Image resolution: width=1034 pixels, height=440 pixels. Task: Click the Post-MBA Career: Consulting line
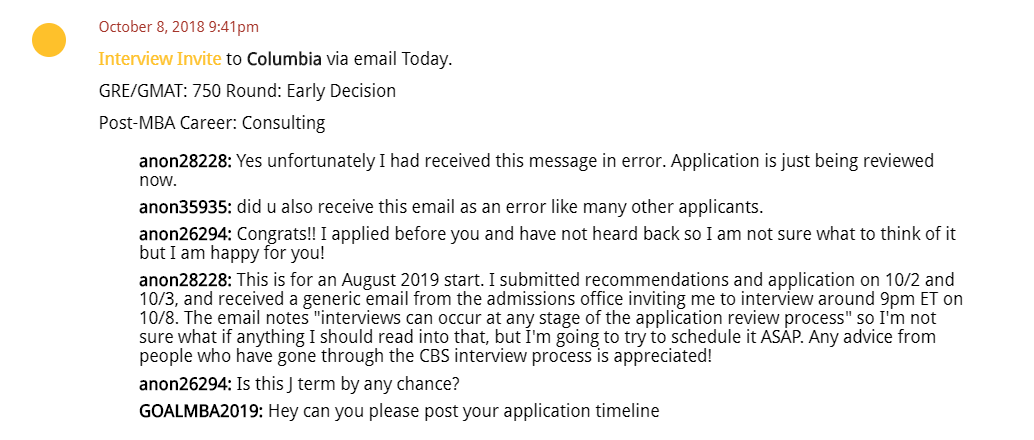point(212,123)
